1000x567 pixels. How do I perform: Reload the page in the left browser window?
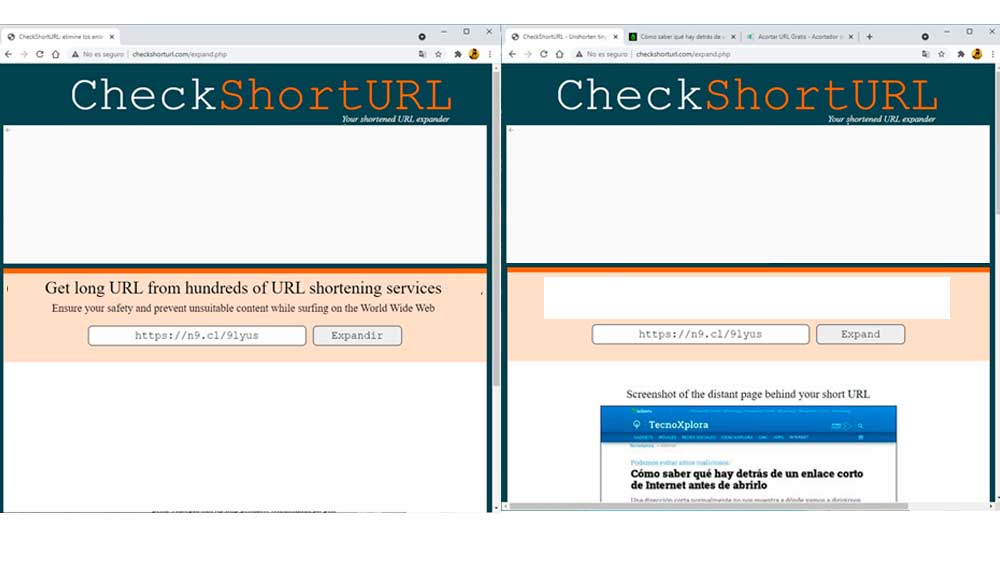click(x=40, y=54)
